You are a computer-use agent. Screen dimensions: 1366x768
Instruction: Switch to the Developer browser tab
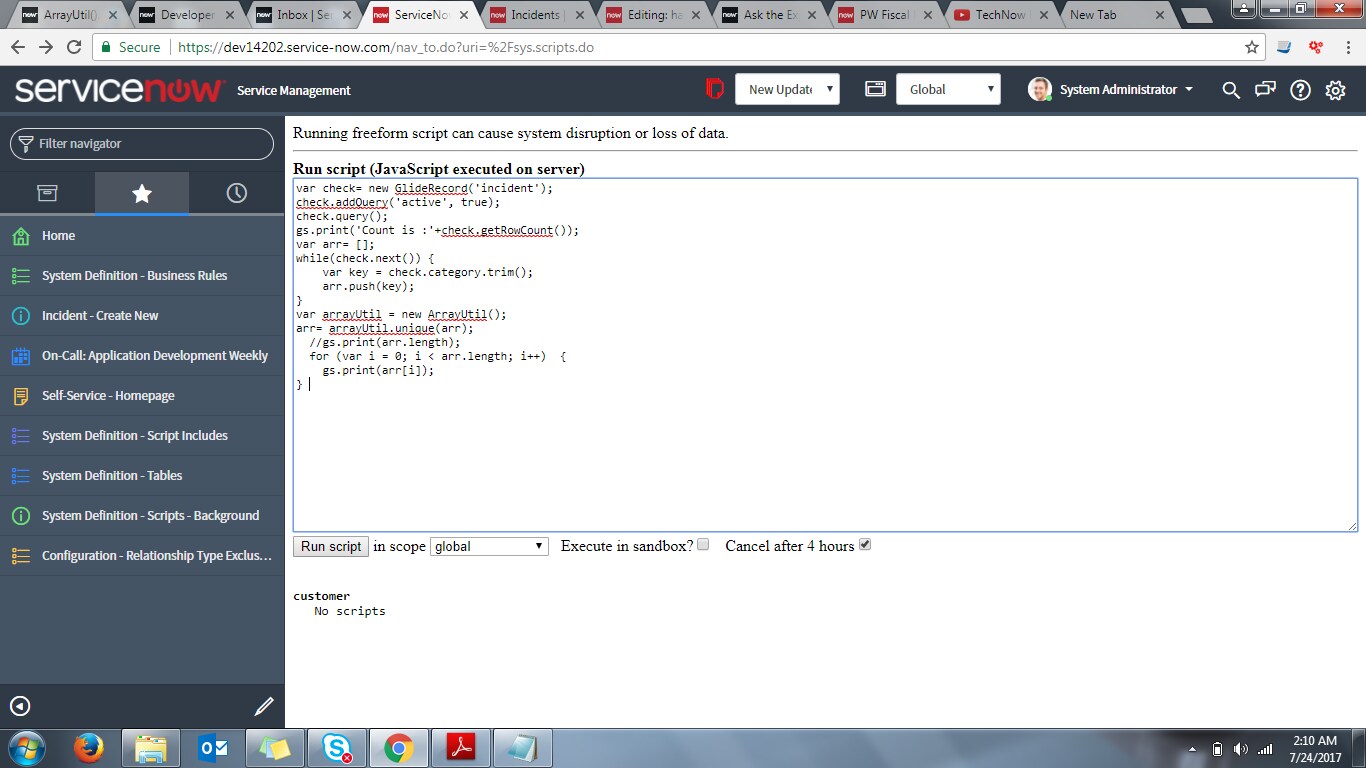click(187, 15)
